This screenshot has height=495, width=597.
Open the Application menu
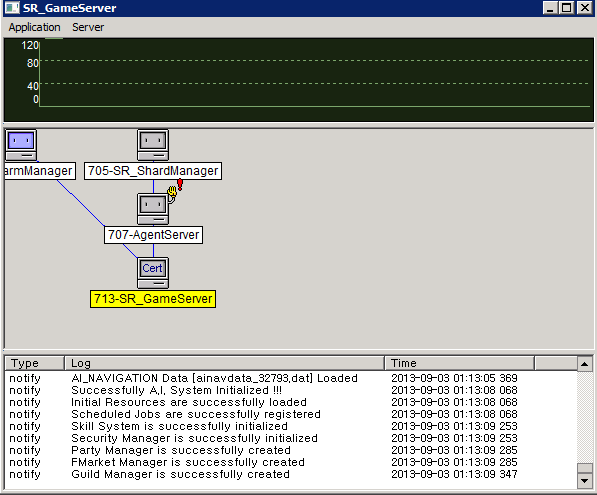34,27
